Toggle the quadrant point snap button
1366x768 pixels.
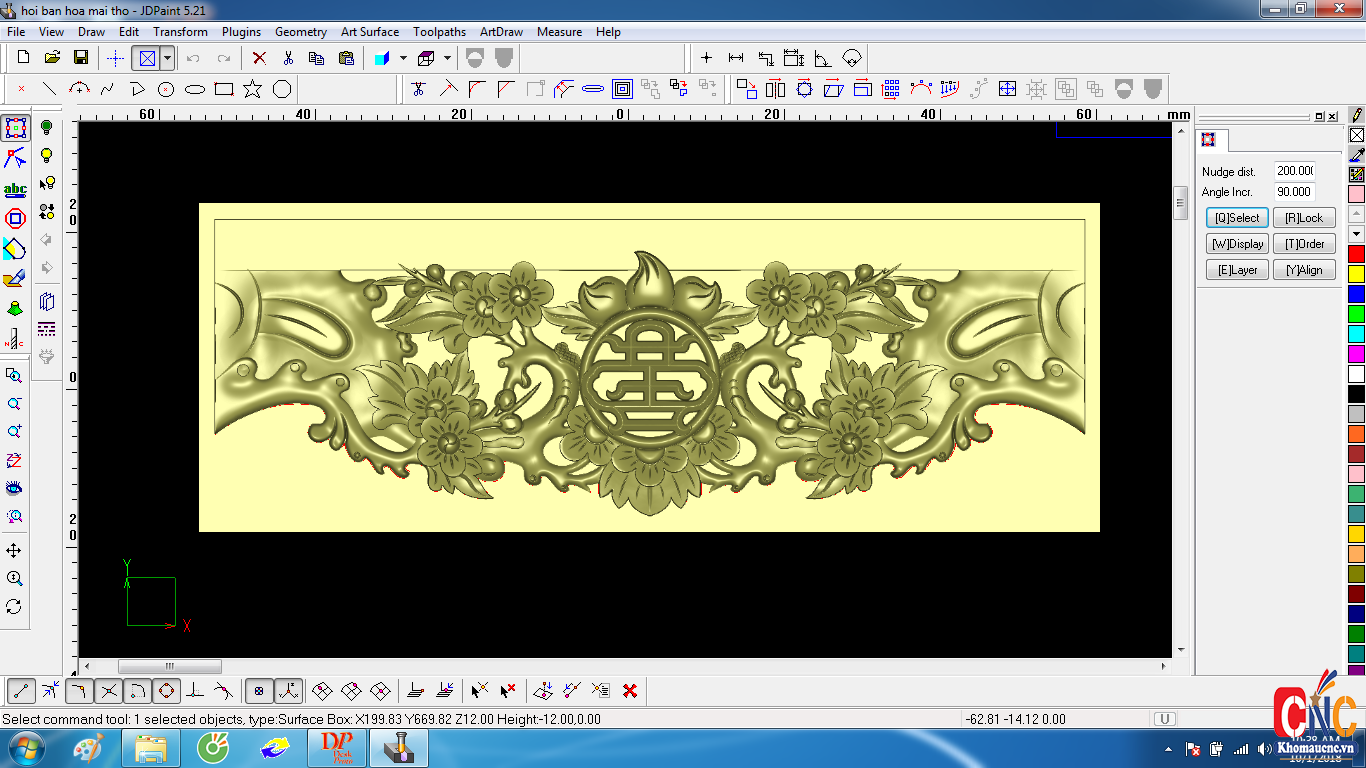click(167, 691)
